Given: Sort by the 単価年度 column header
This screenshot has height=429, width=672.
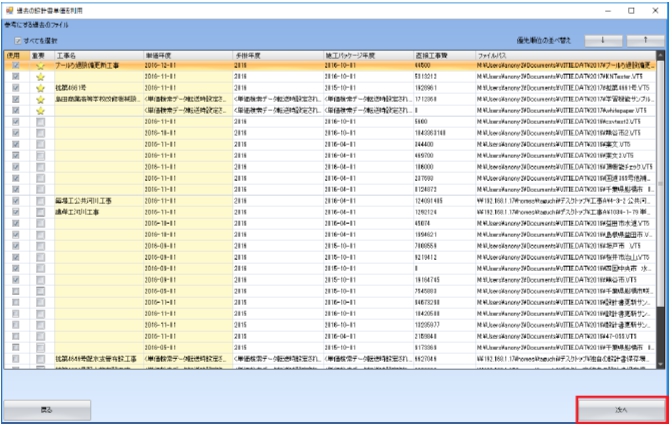Looking at the screenshot, I should pos(186,54).
